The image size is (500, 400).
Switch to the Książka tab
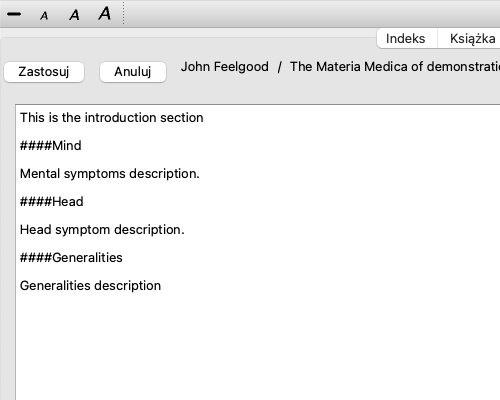pos(472,39)
